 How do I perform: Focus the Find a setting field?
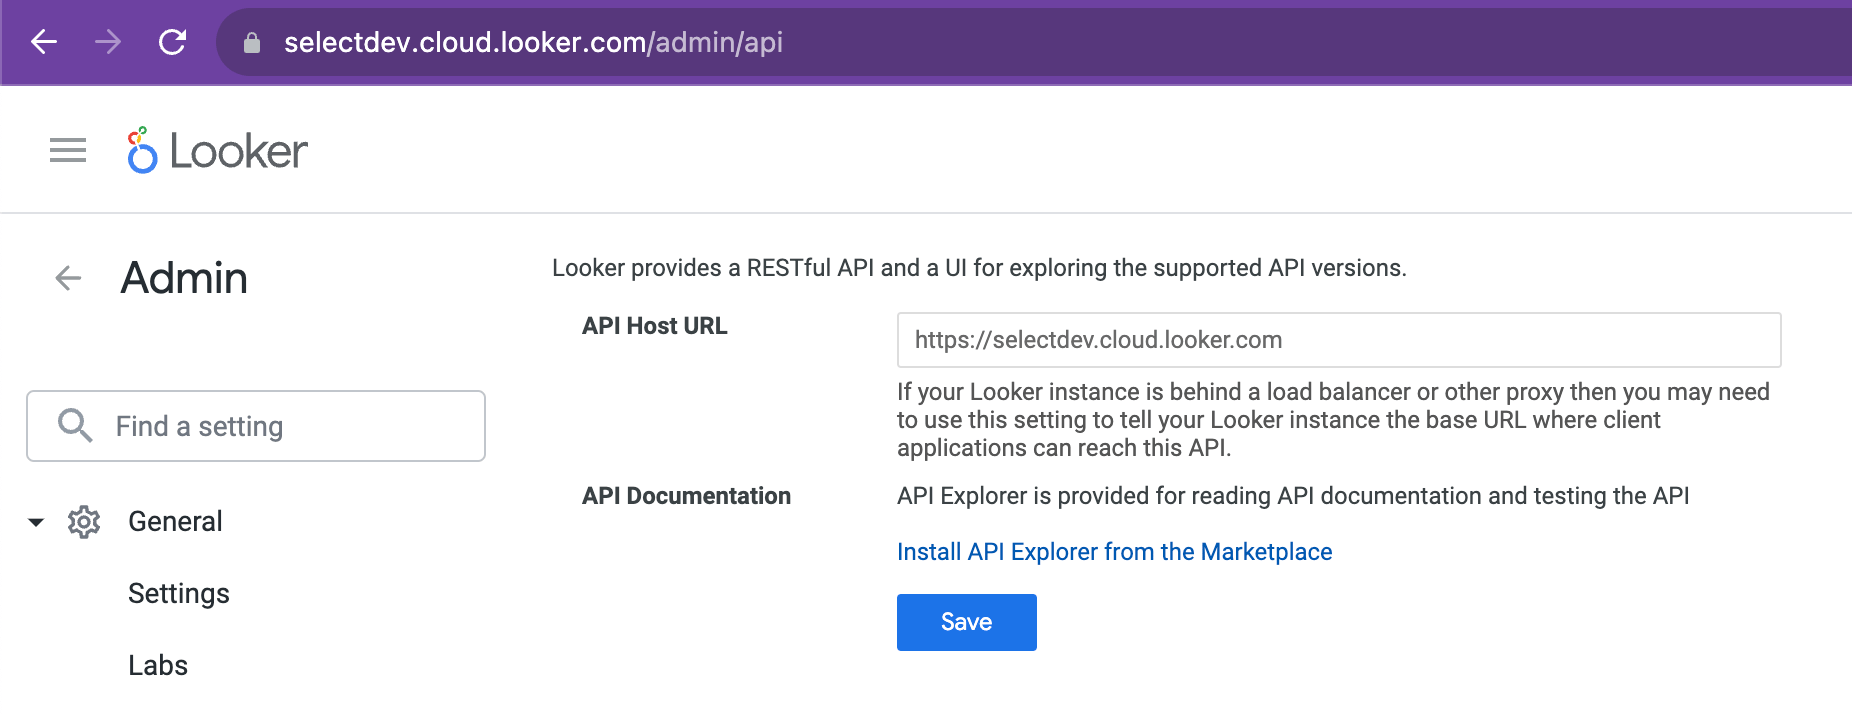[256, 426]
